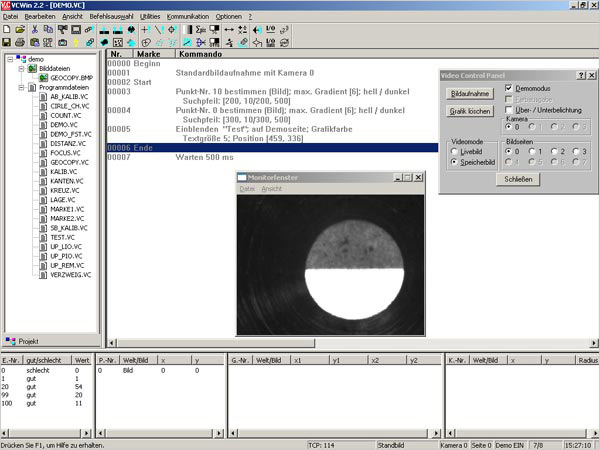Select Bildseiten radio option 2
The height and width of the screenshot is (450, 600).
[x=555, y=151]
